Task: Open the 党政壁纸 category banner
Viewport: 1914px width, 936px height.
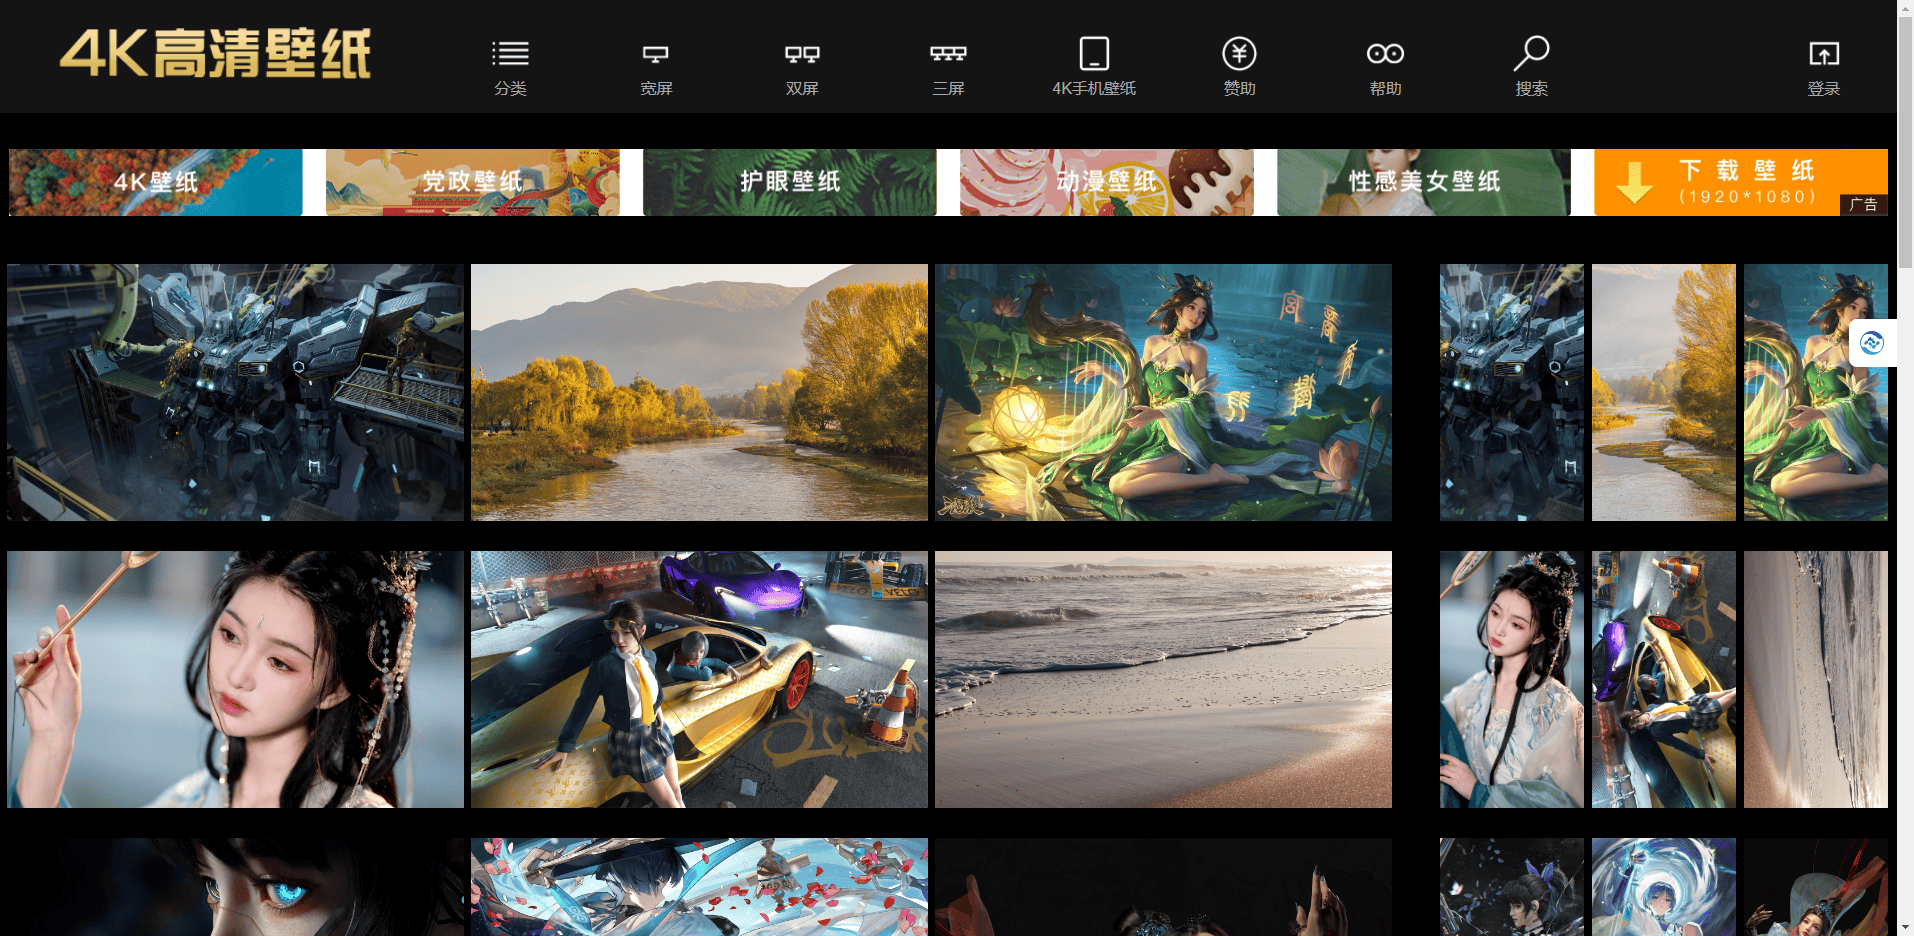Action: [x=472, y=182]
